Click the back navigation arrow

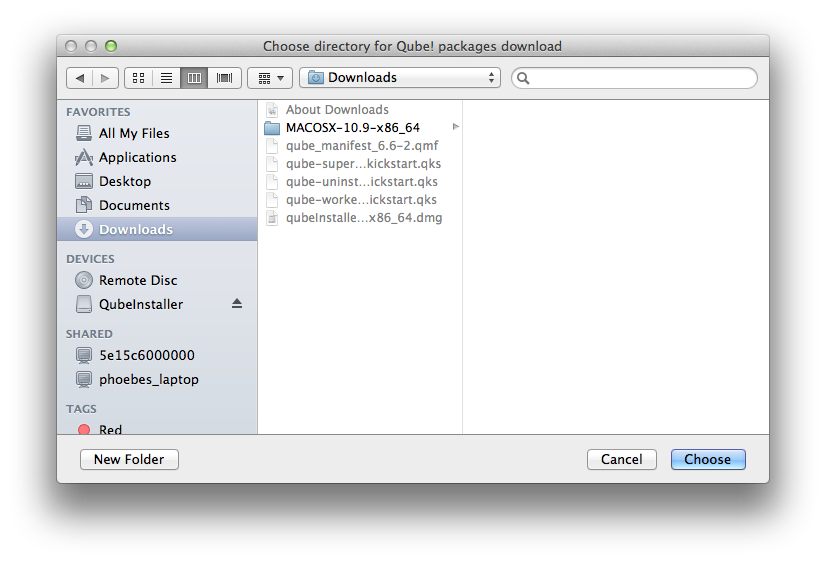pos(80,78)
